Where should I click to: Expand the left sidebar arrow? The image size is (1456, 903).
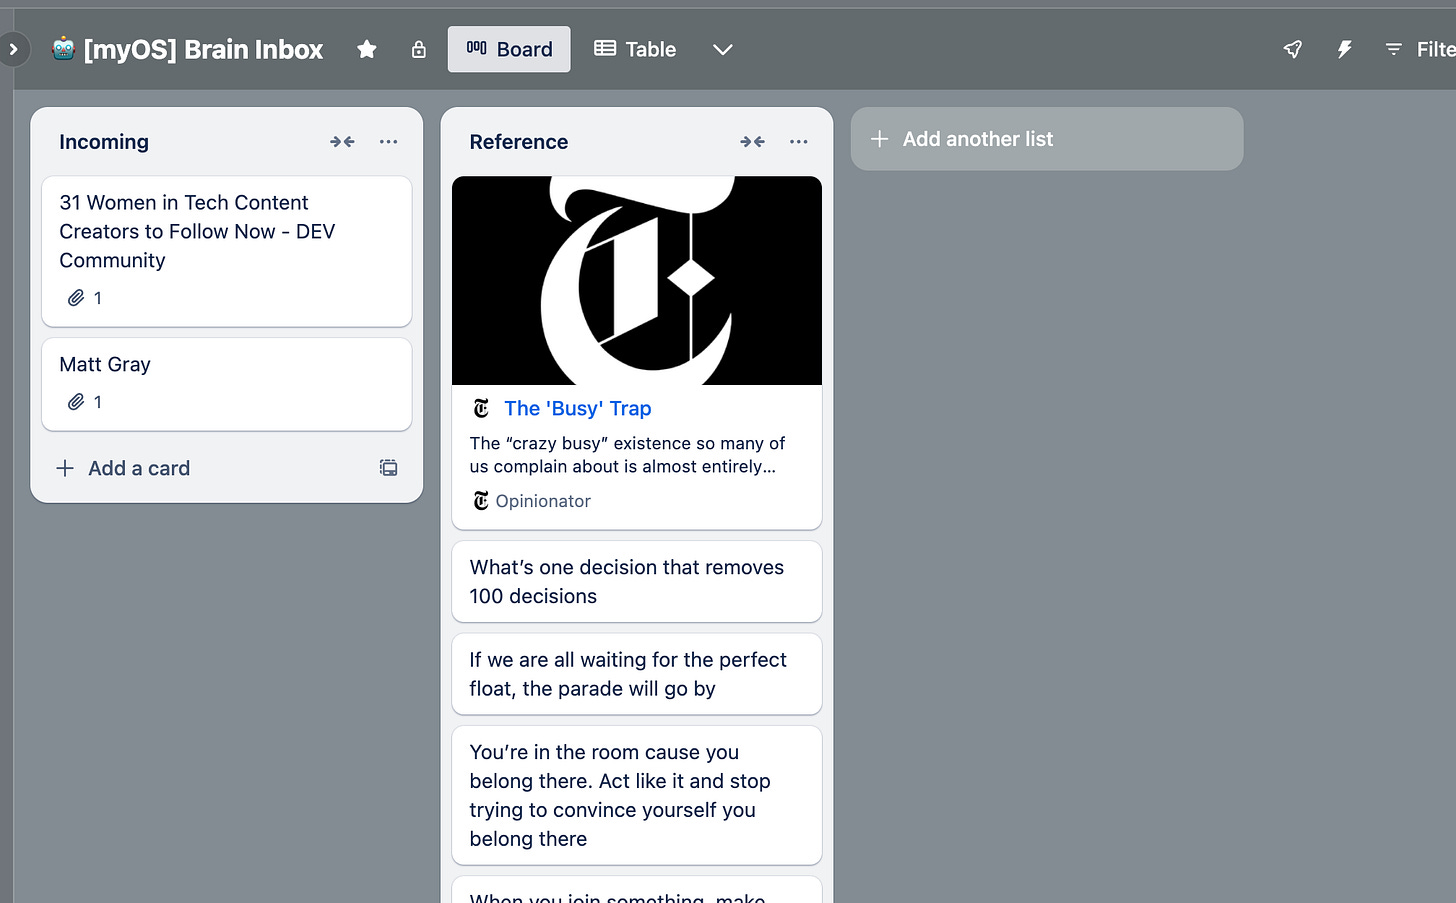click(x=13, y=48)
